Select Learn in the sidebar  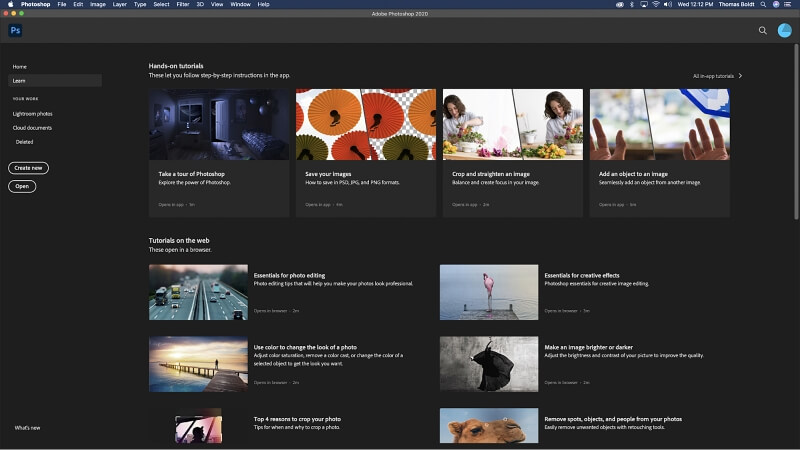click(55, 81)
